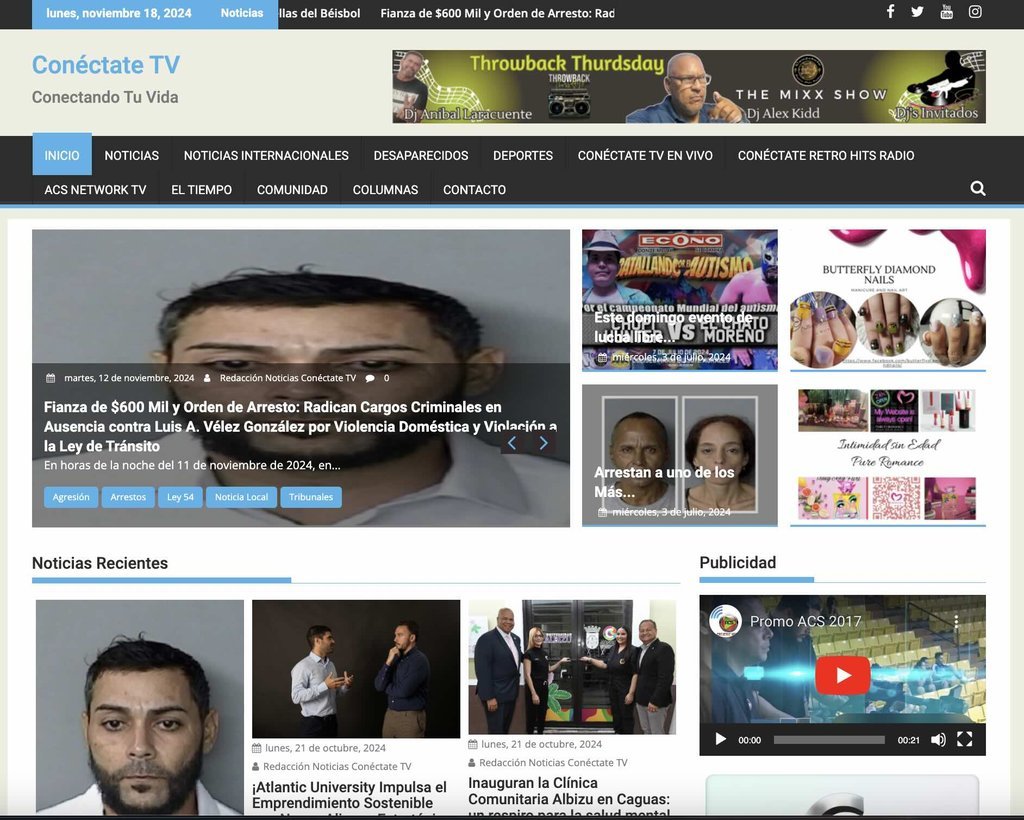This screenshot has height=820, width=1024.
Task: Seek within the promo video progress bar
Action: (829, 740)
